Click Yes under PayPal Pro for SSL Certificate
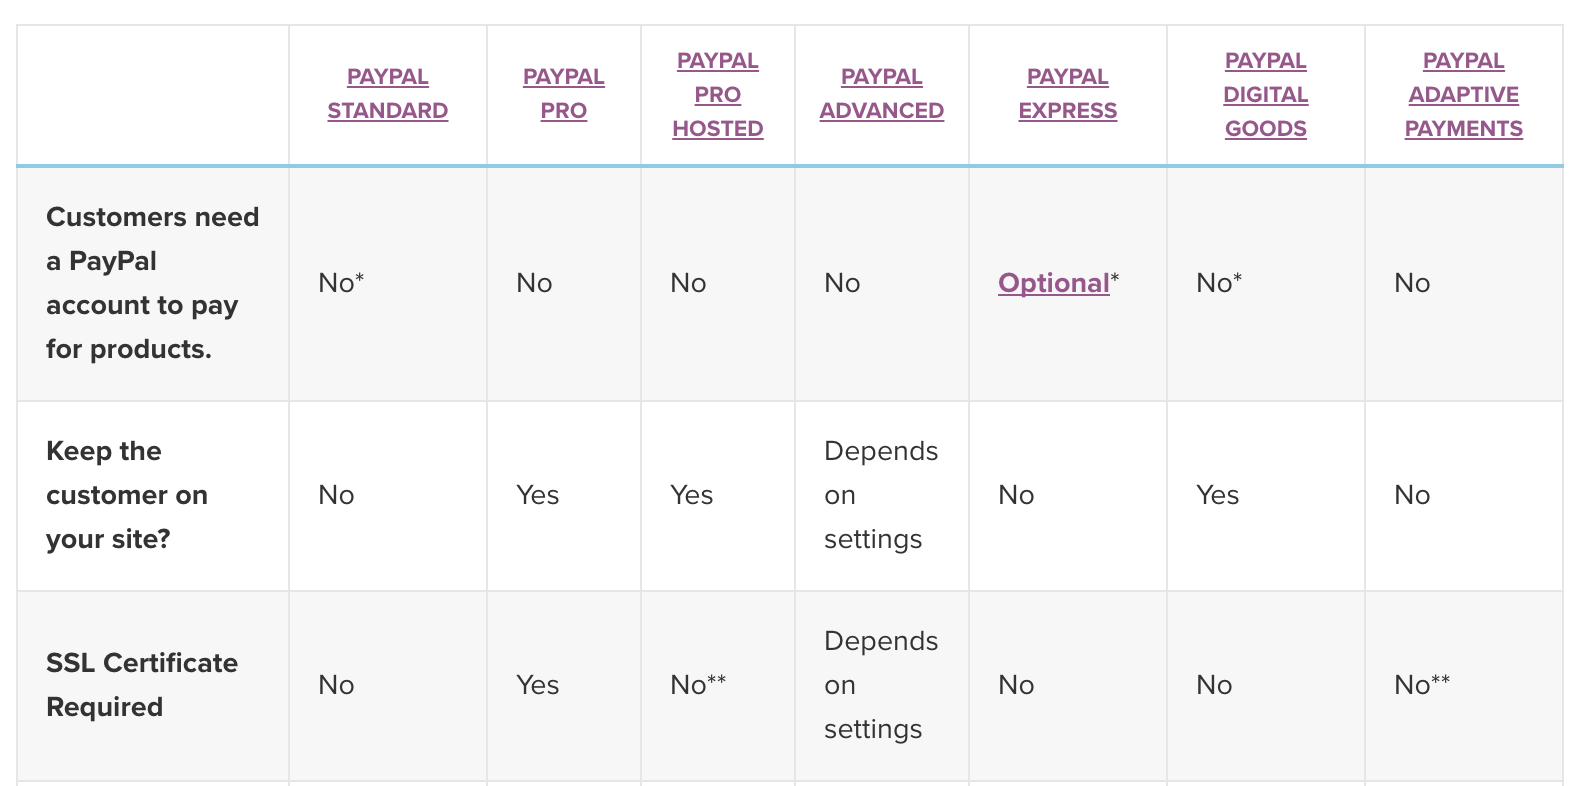Screen dimensions: 1576x786 point(538,685)
